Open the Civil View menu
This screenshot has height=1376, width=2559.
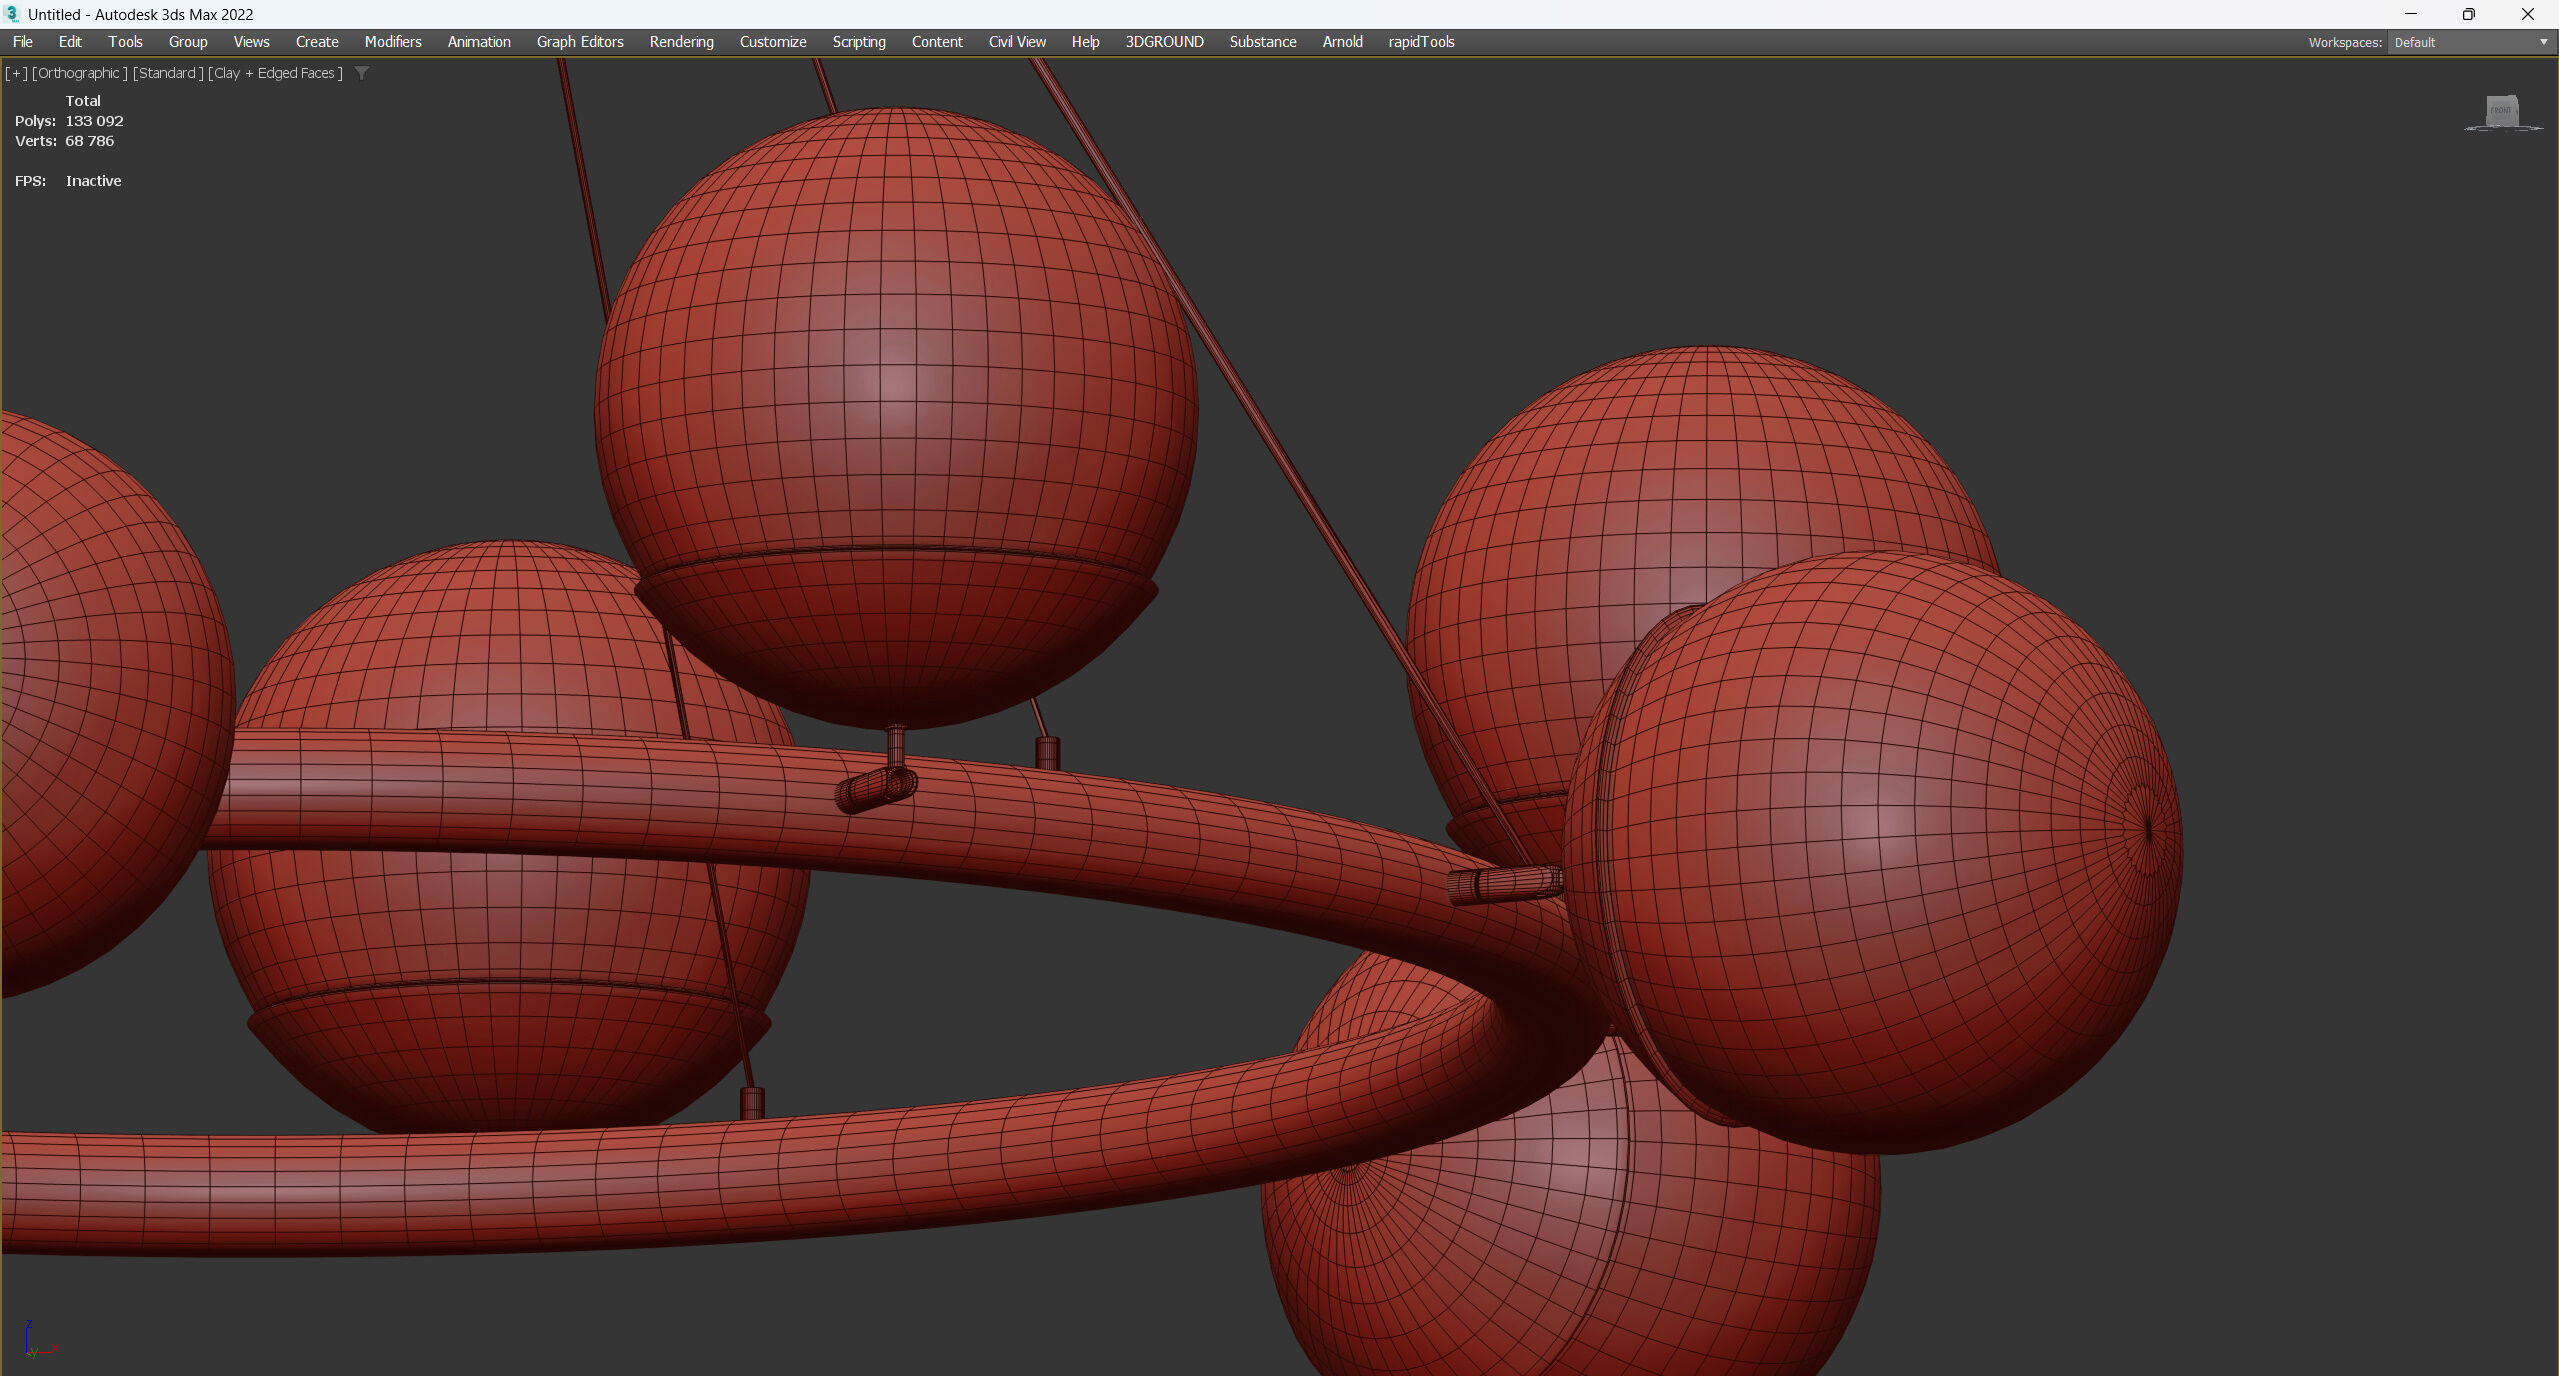tap(1016, 42)
